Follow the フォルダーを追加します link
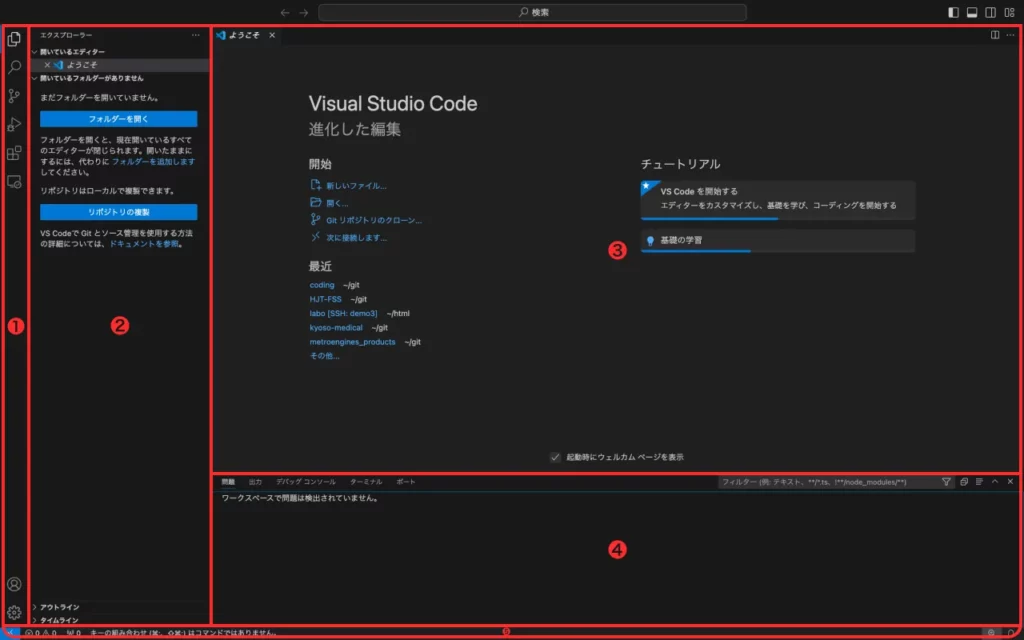The width and height of the screenshot is (1024, 640). [153, 161]
